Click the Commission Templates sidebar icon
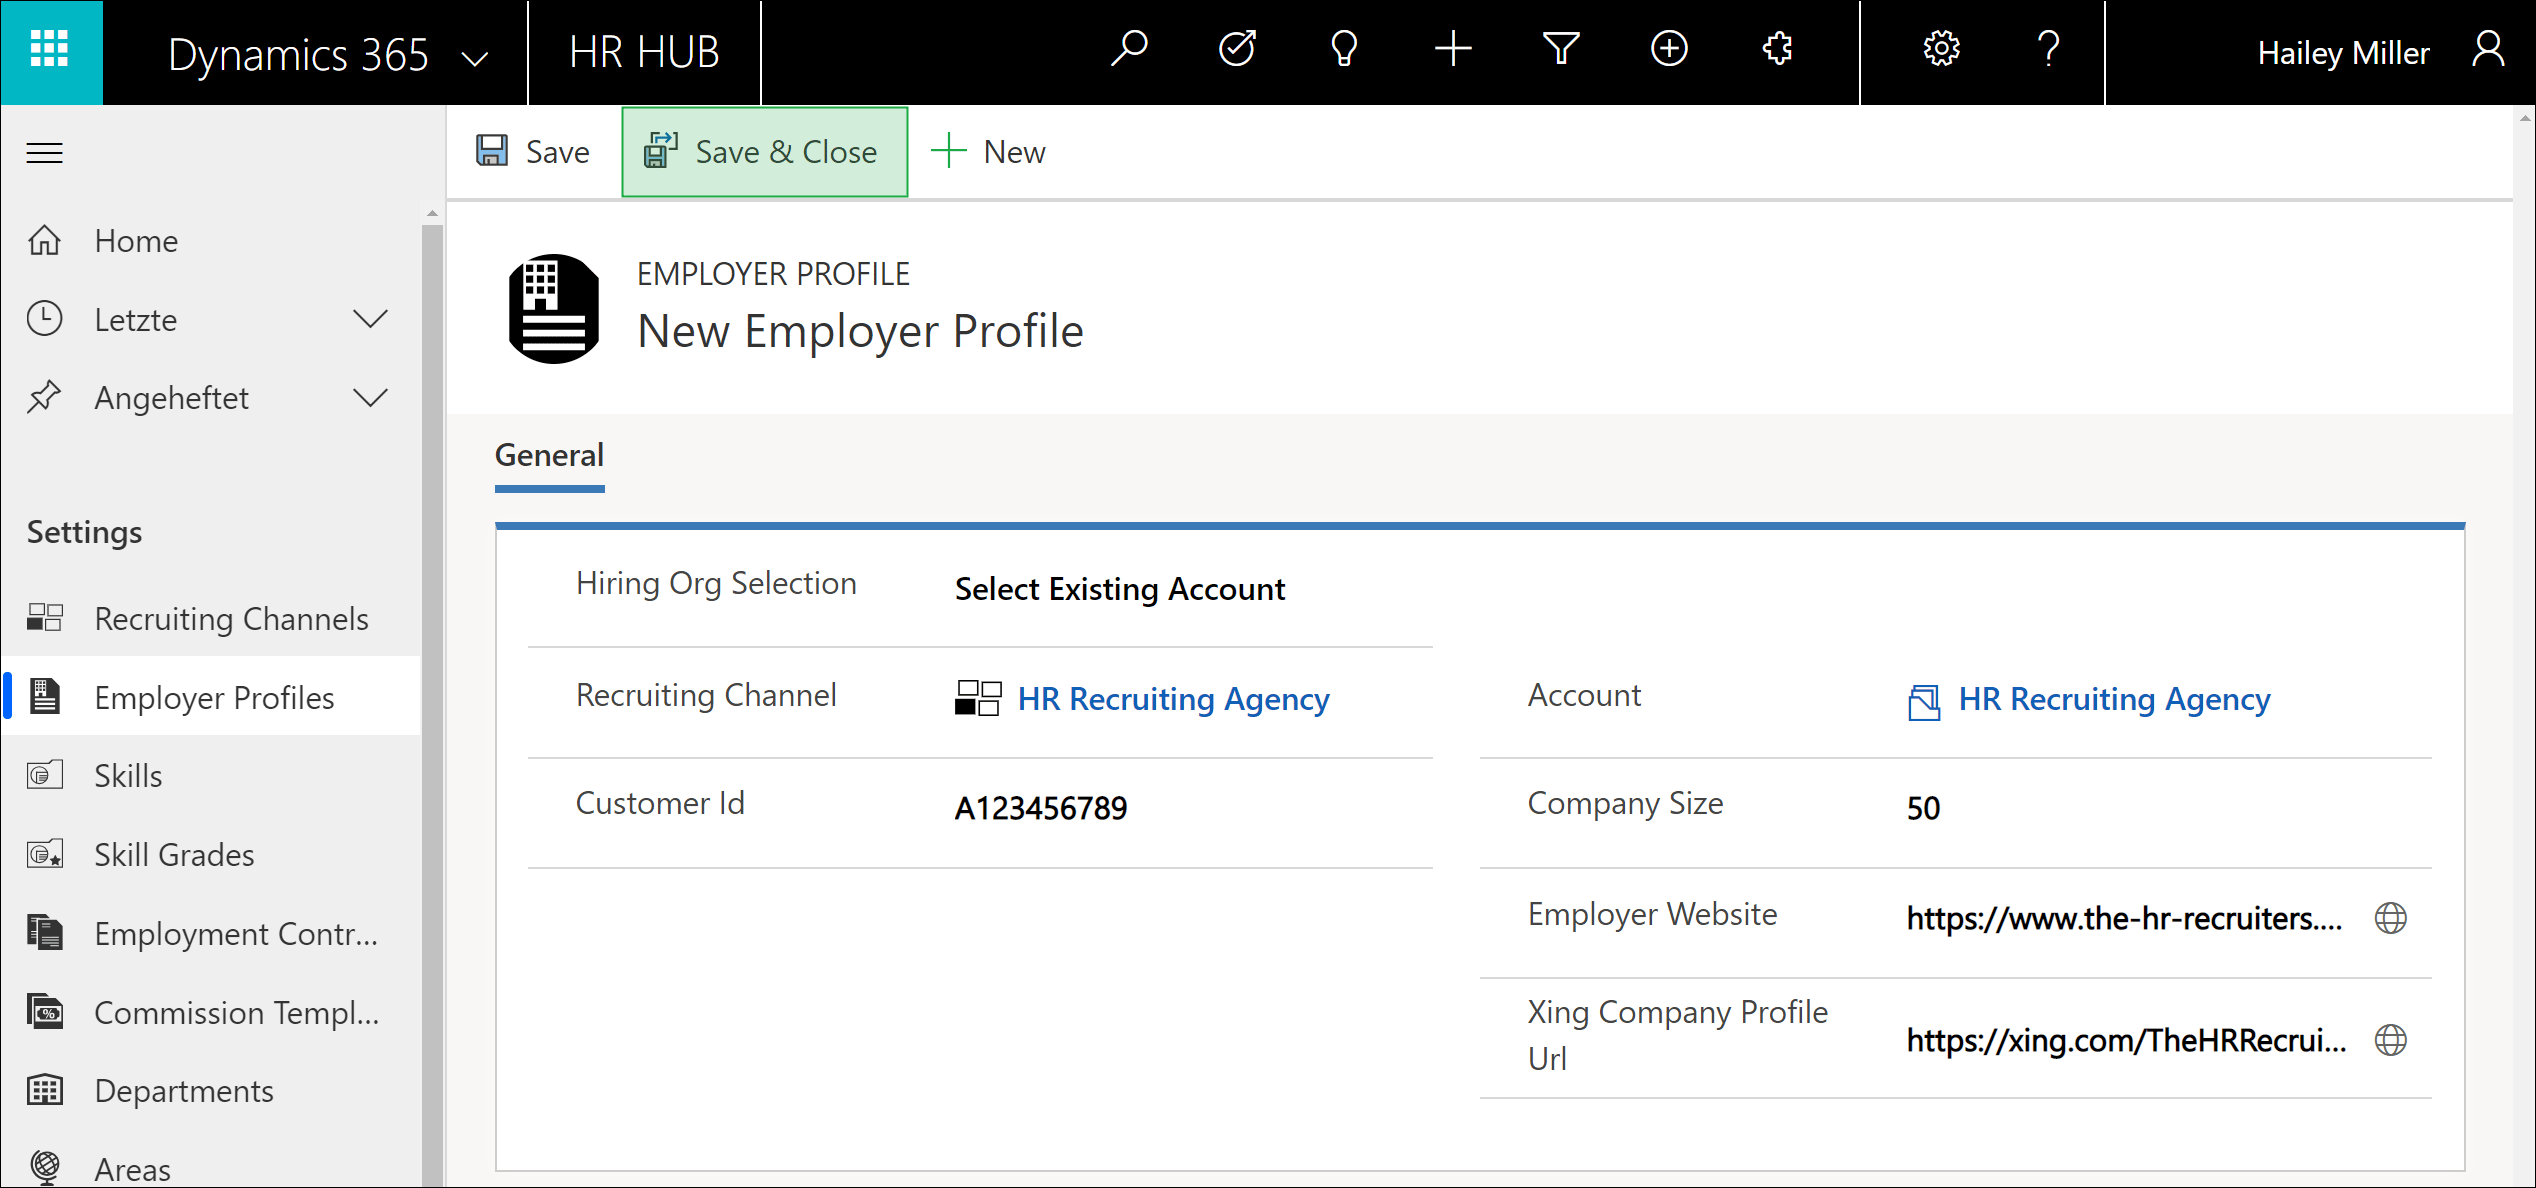 (44, 1011)
